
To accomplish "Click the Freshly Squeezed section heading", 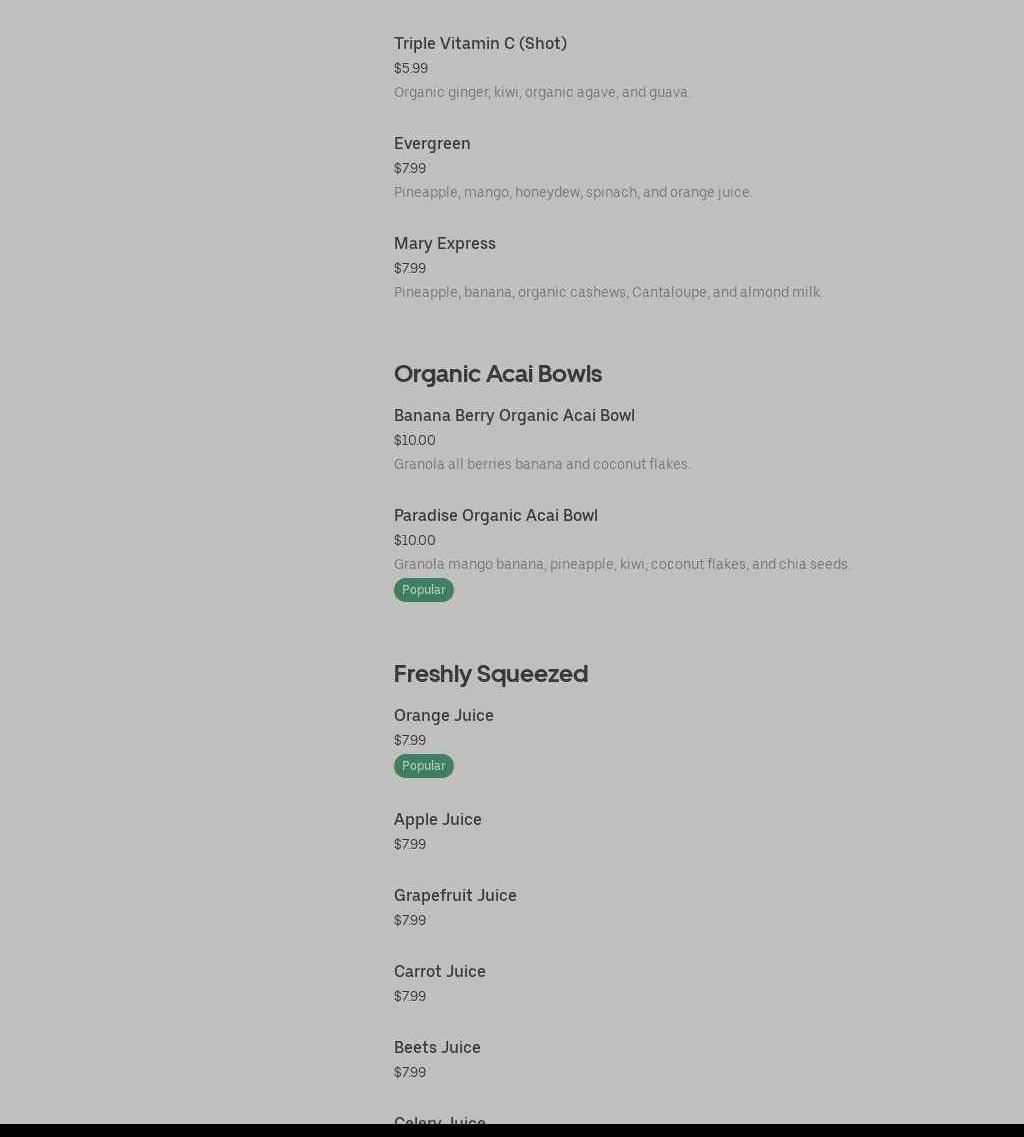I will tap(491, 673).
